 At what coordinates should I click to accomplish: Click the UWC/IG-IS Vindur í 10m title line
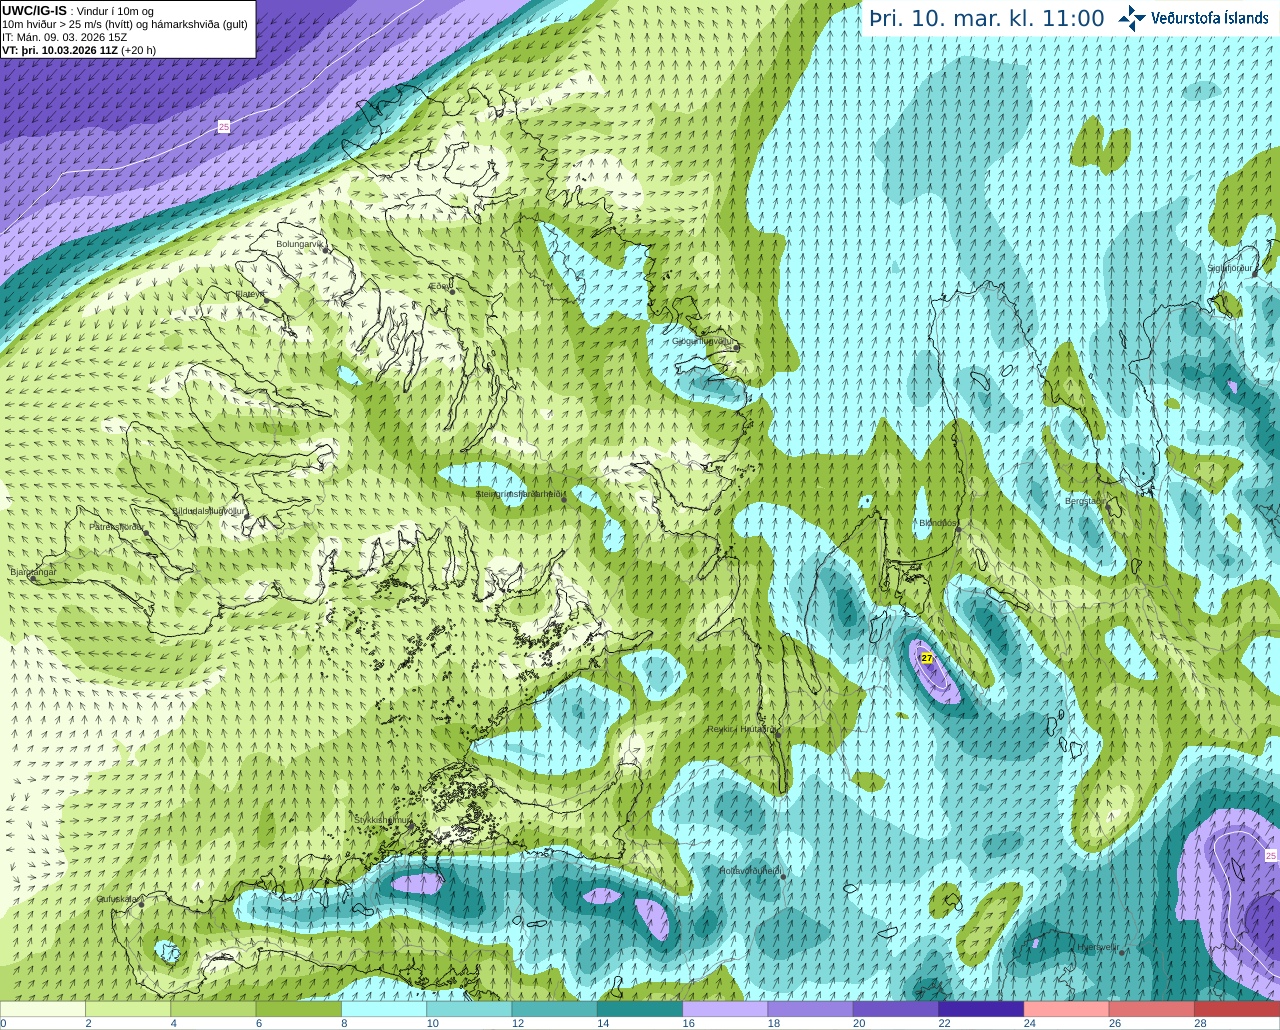tap(77, 10)
